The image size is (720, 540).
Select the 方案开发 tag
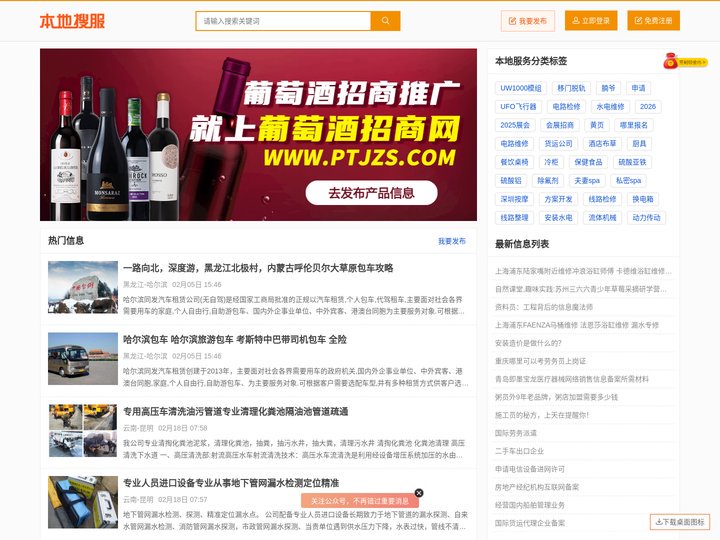(558, 199)
